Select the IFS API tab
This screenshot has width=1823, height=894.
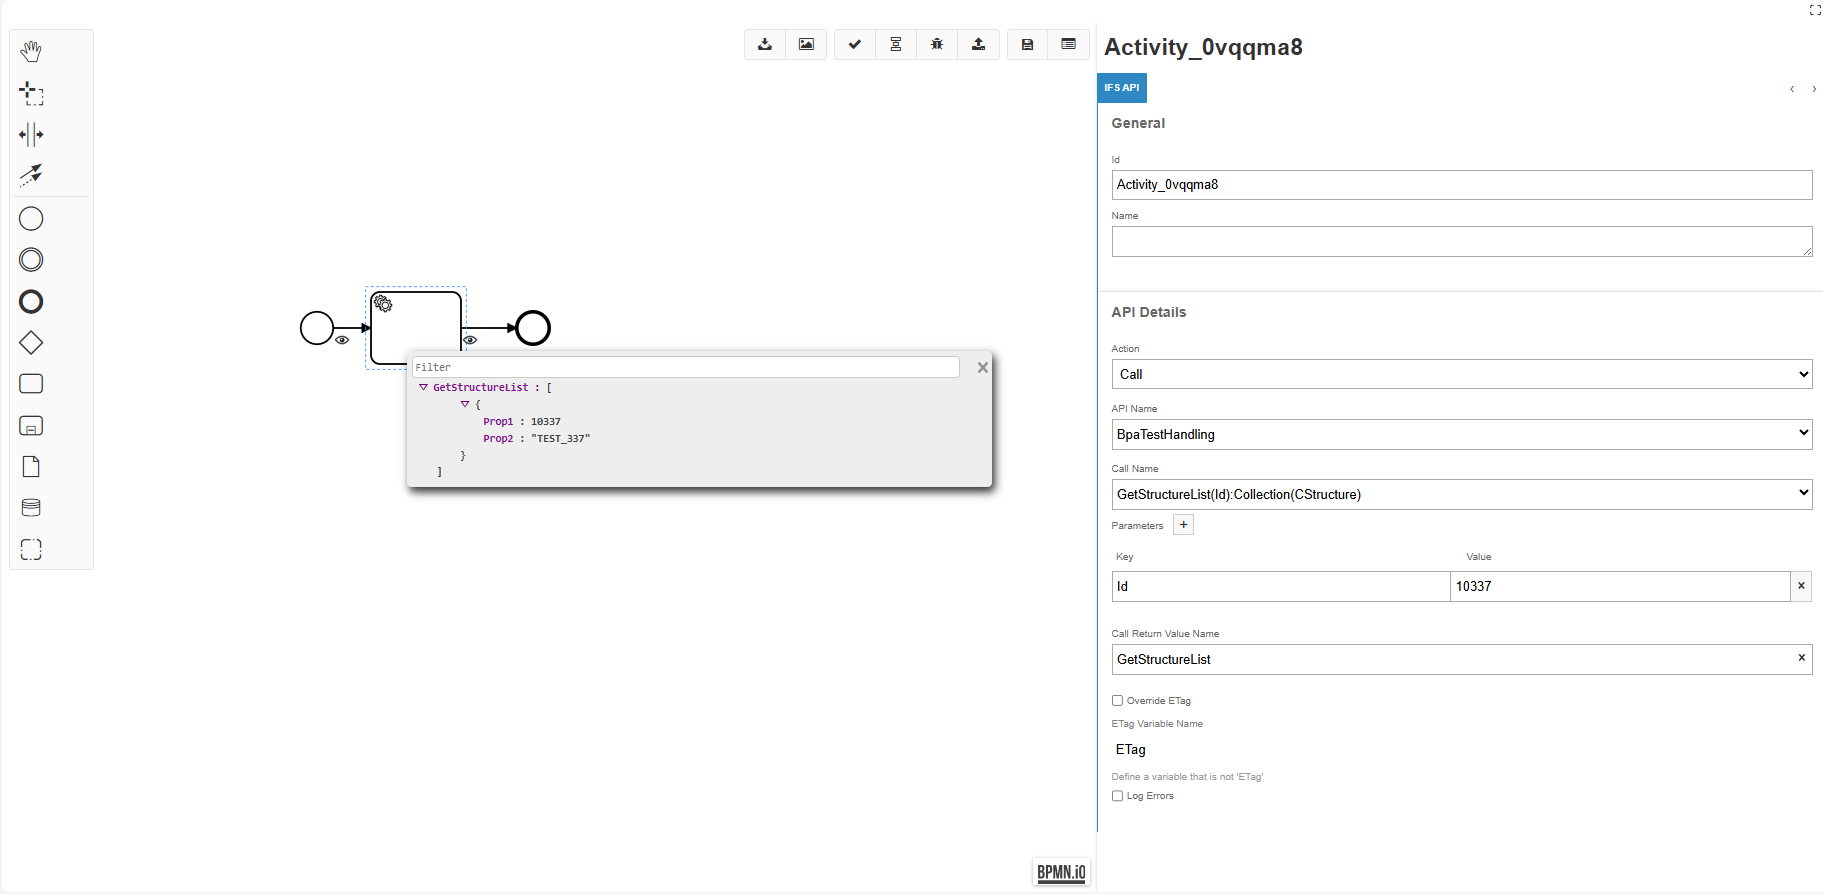pos(1122,88)
